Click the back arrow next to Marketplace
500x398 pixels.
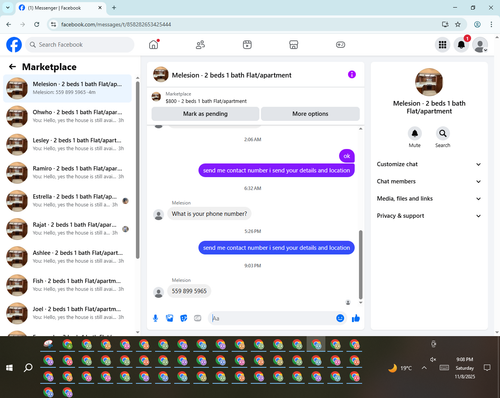point(12,67)
